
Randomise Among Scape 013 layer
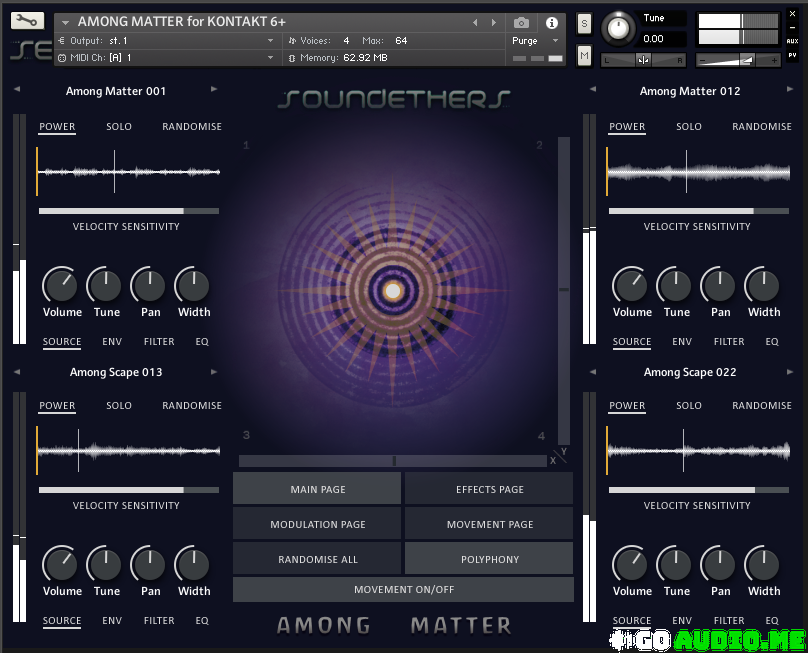[192, 406]
